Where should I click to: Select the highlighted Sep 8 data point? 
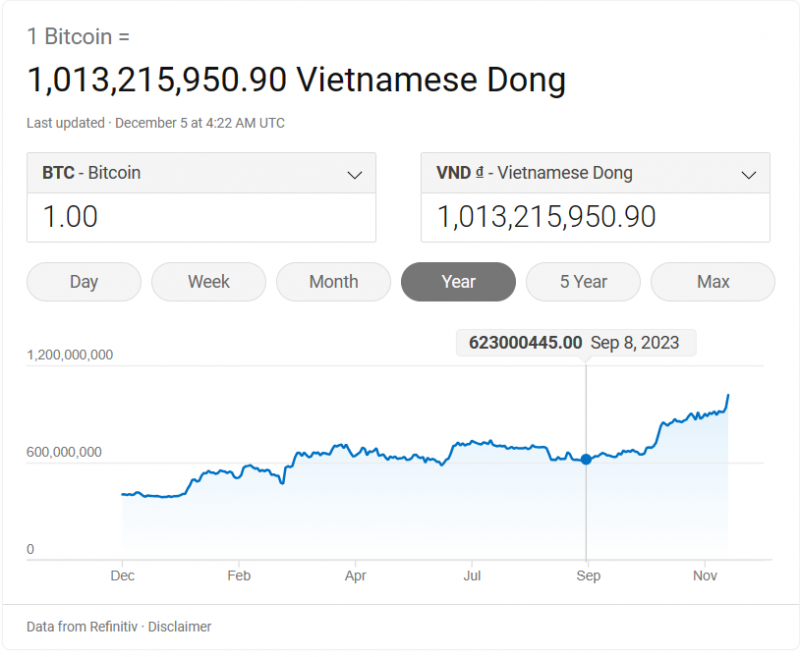tap(585, 460)
